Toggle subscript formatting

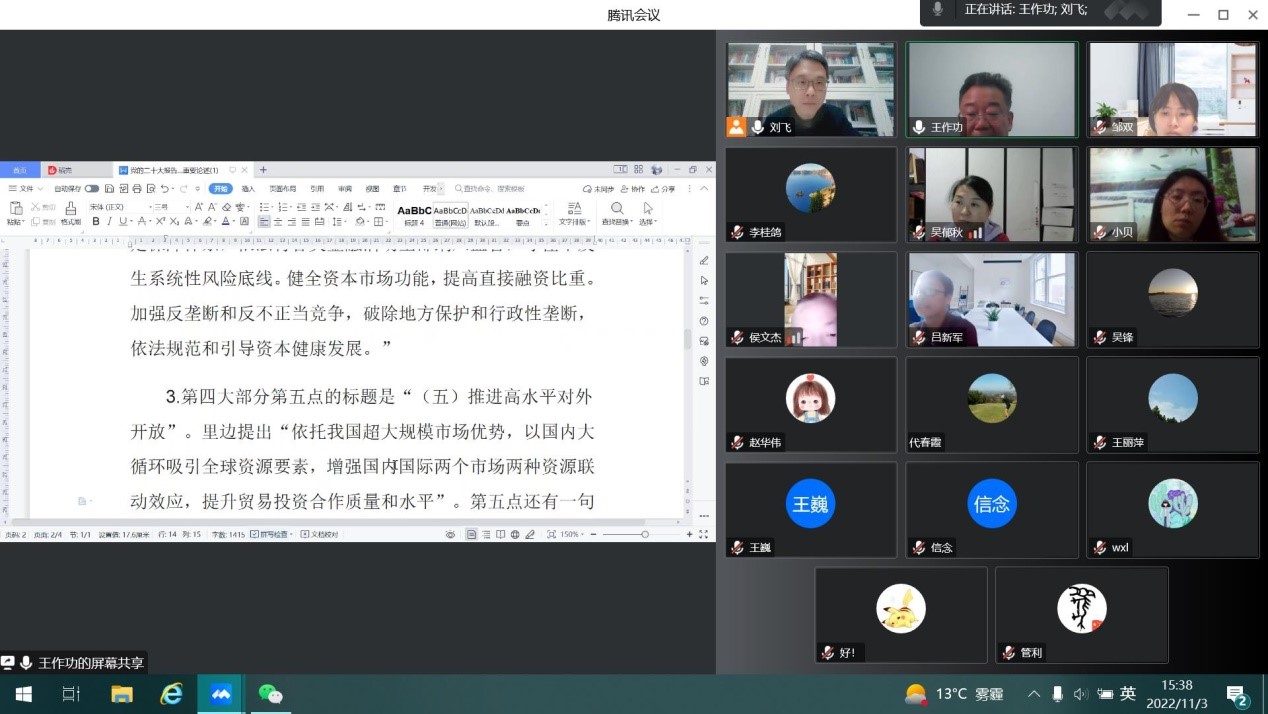point(174,221)
